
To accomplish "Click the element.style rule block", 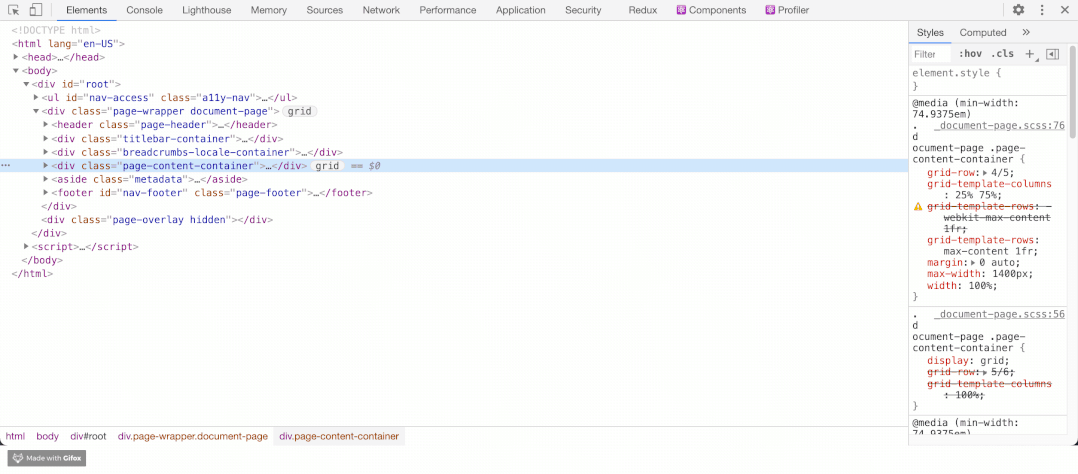I will (988, 78).
